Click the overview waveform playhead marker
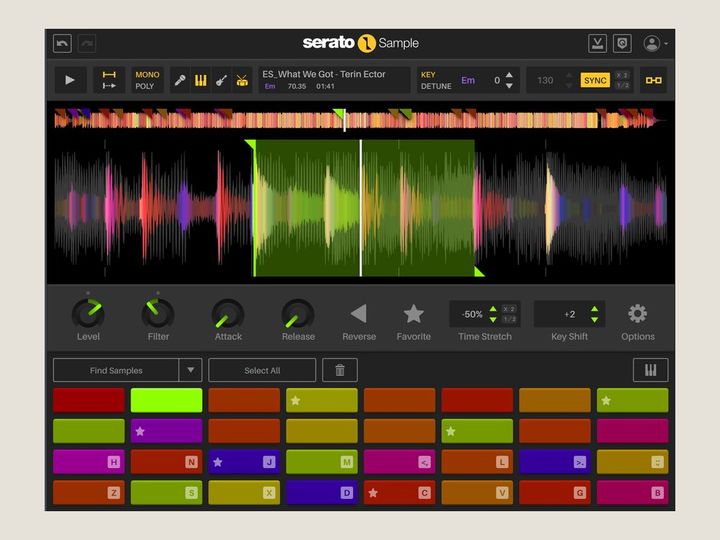Image resolution: width=720 pixels, height=540 pixels. (x=344, y=121)
